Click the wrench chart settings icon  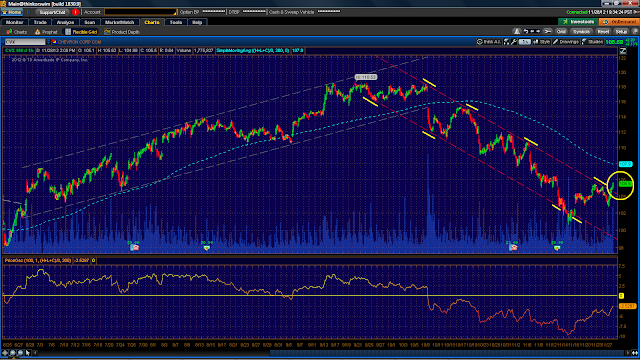514,42
